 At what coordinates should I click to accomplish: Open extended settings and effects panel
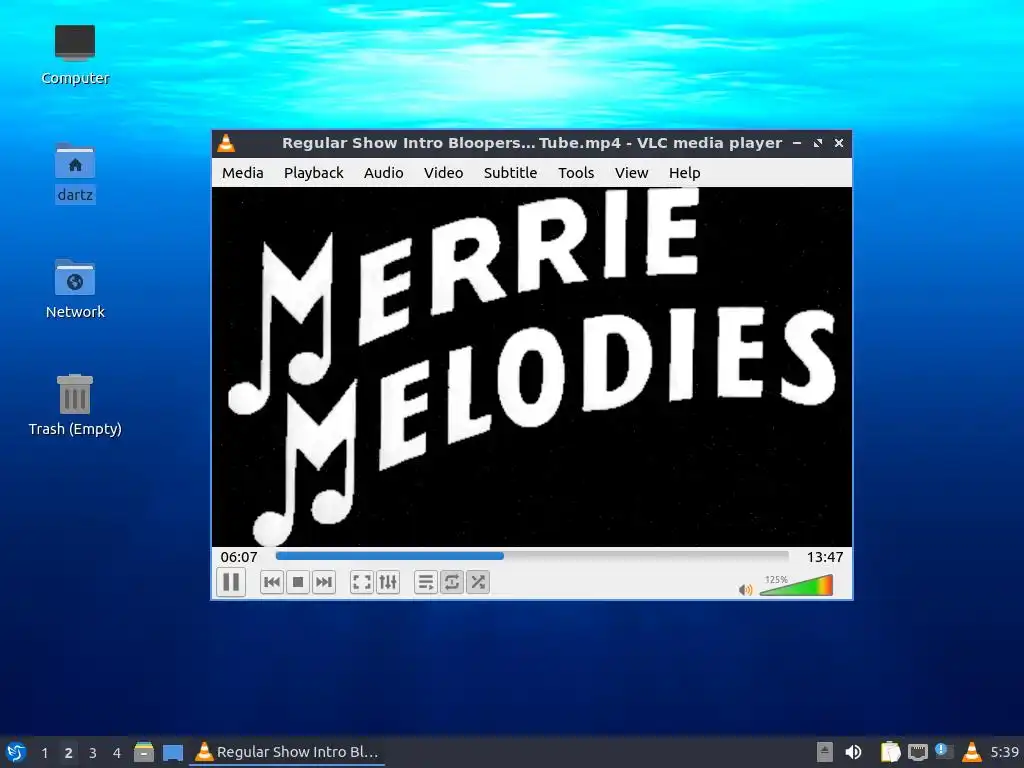point(387,582)
